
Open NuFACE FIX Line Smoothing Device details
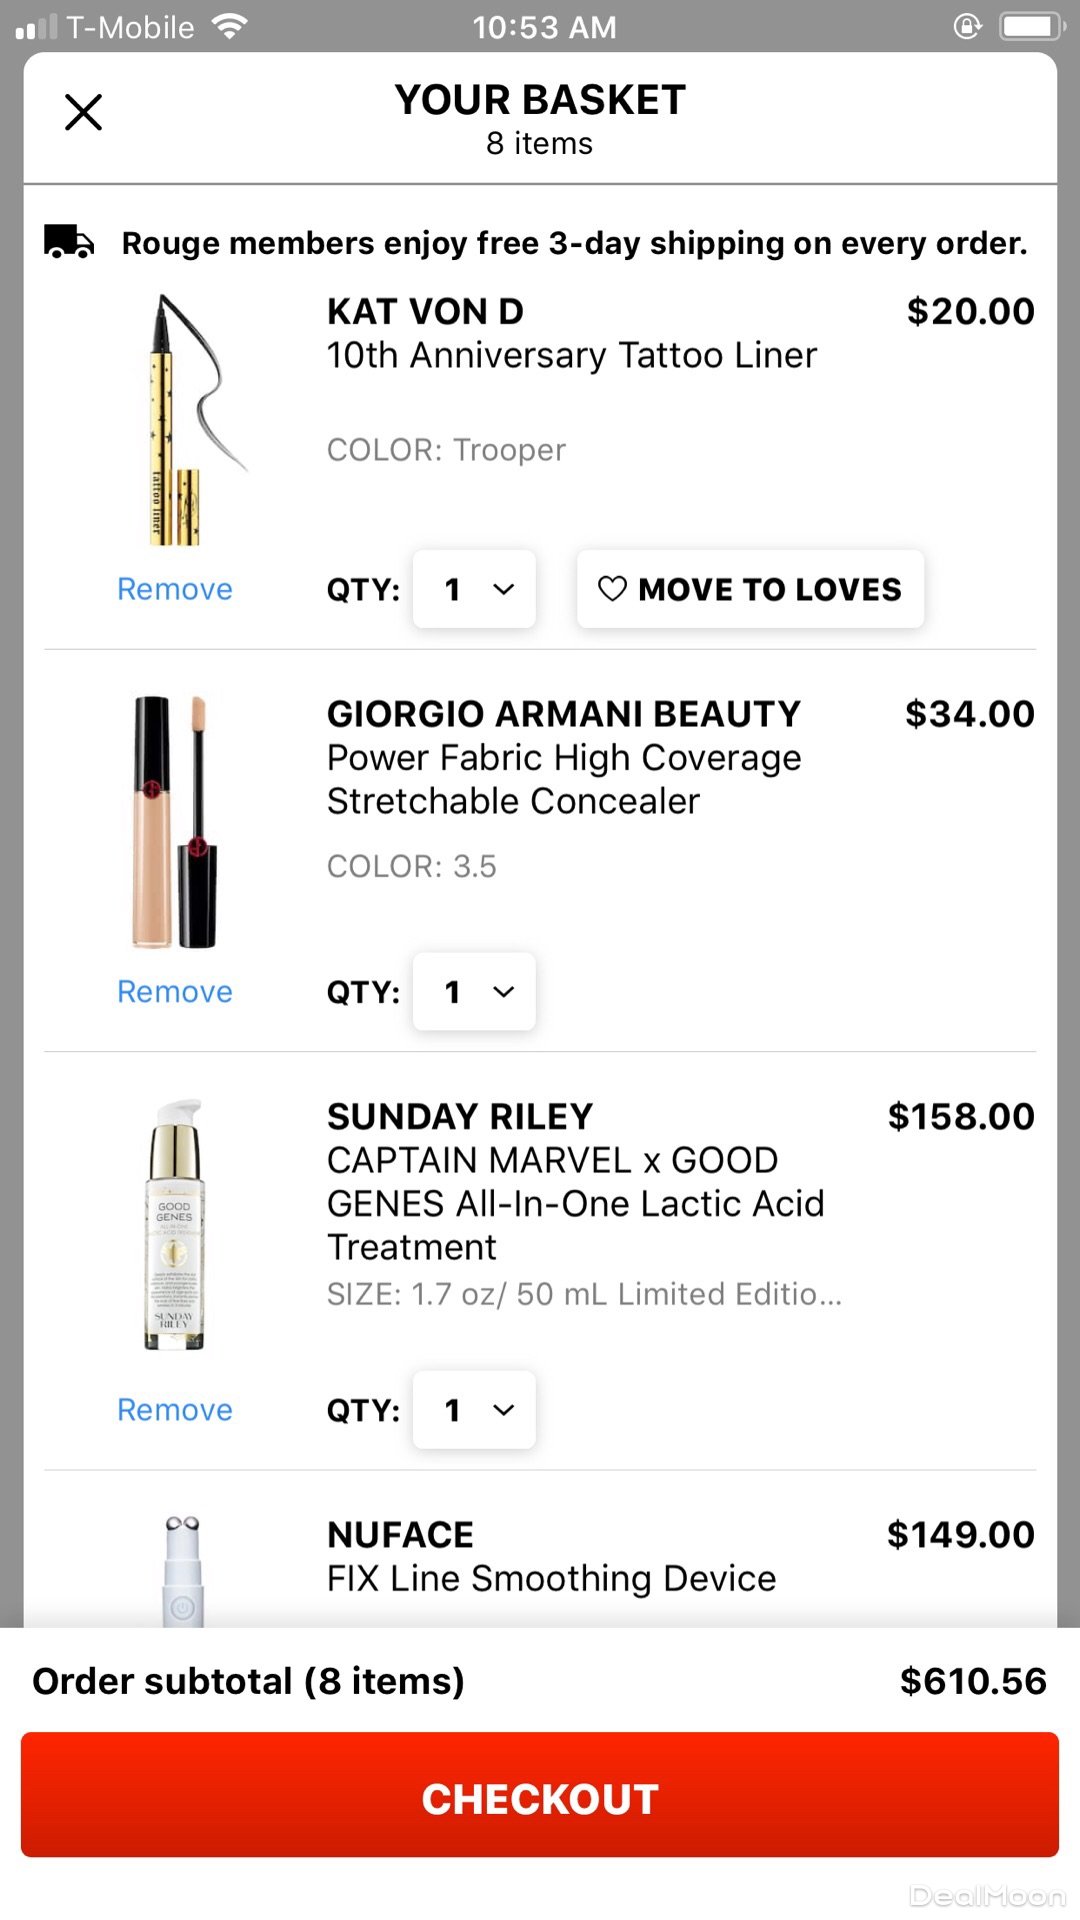(551, 1578)
